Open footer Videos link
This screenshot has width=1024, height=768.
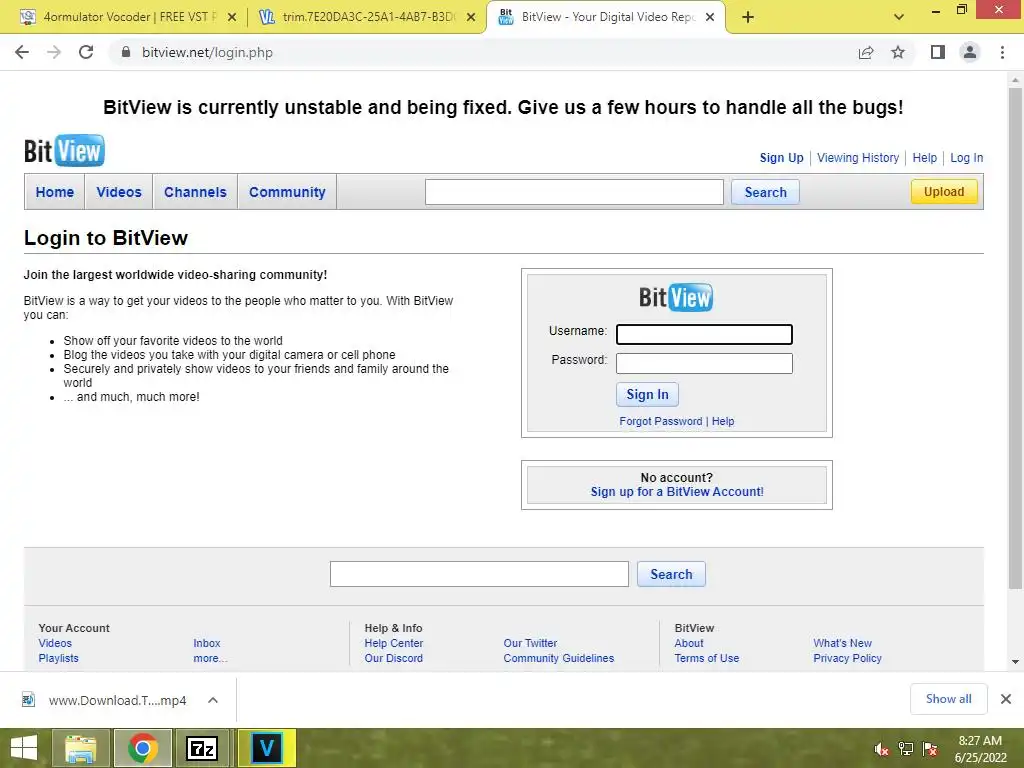tap(55, 643)
